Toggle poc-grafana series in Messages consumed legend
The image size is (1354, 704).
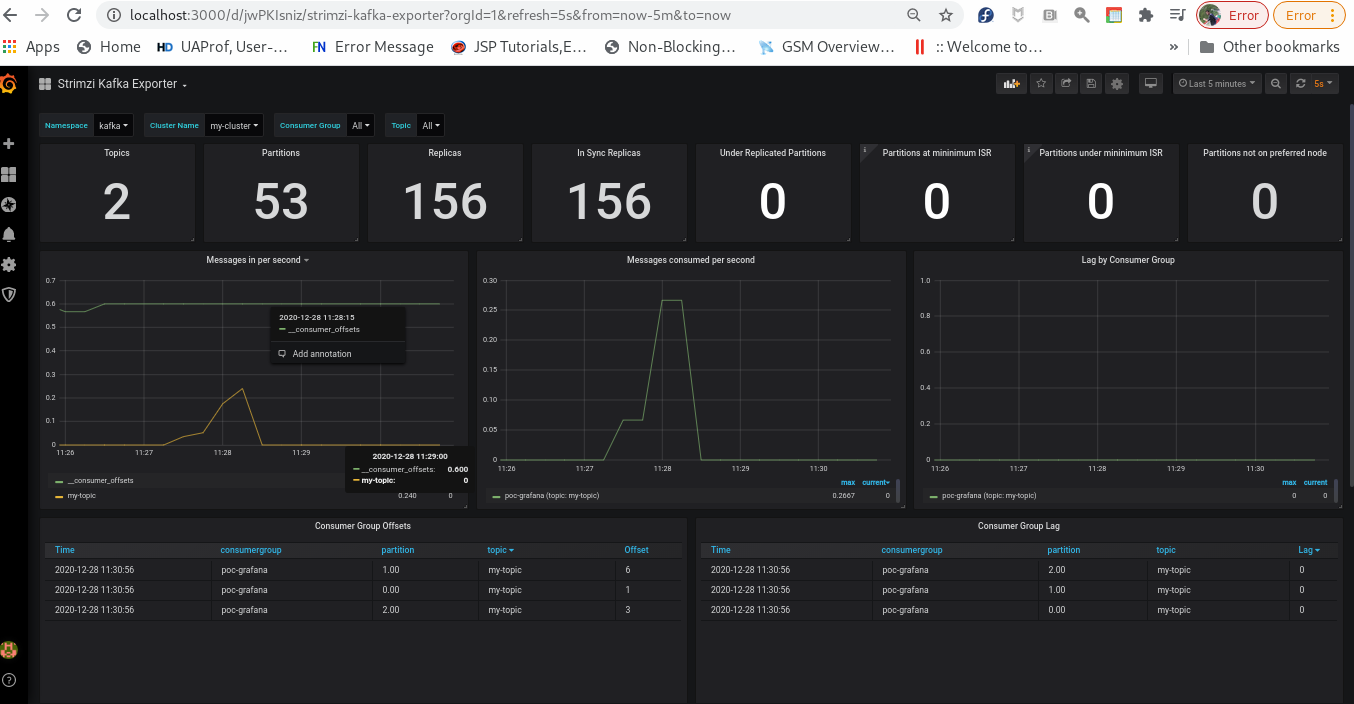[x=552, y=496]
